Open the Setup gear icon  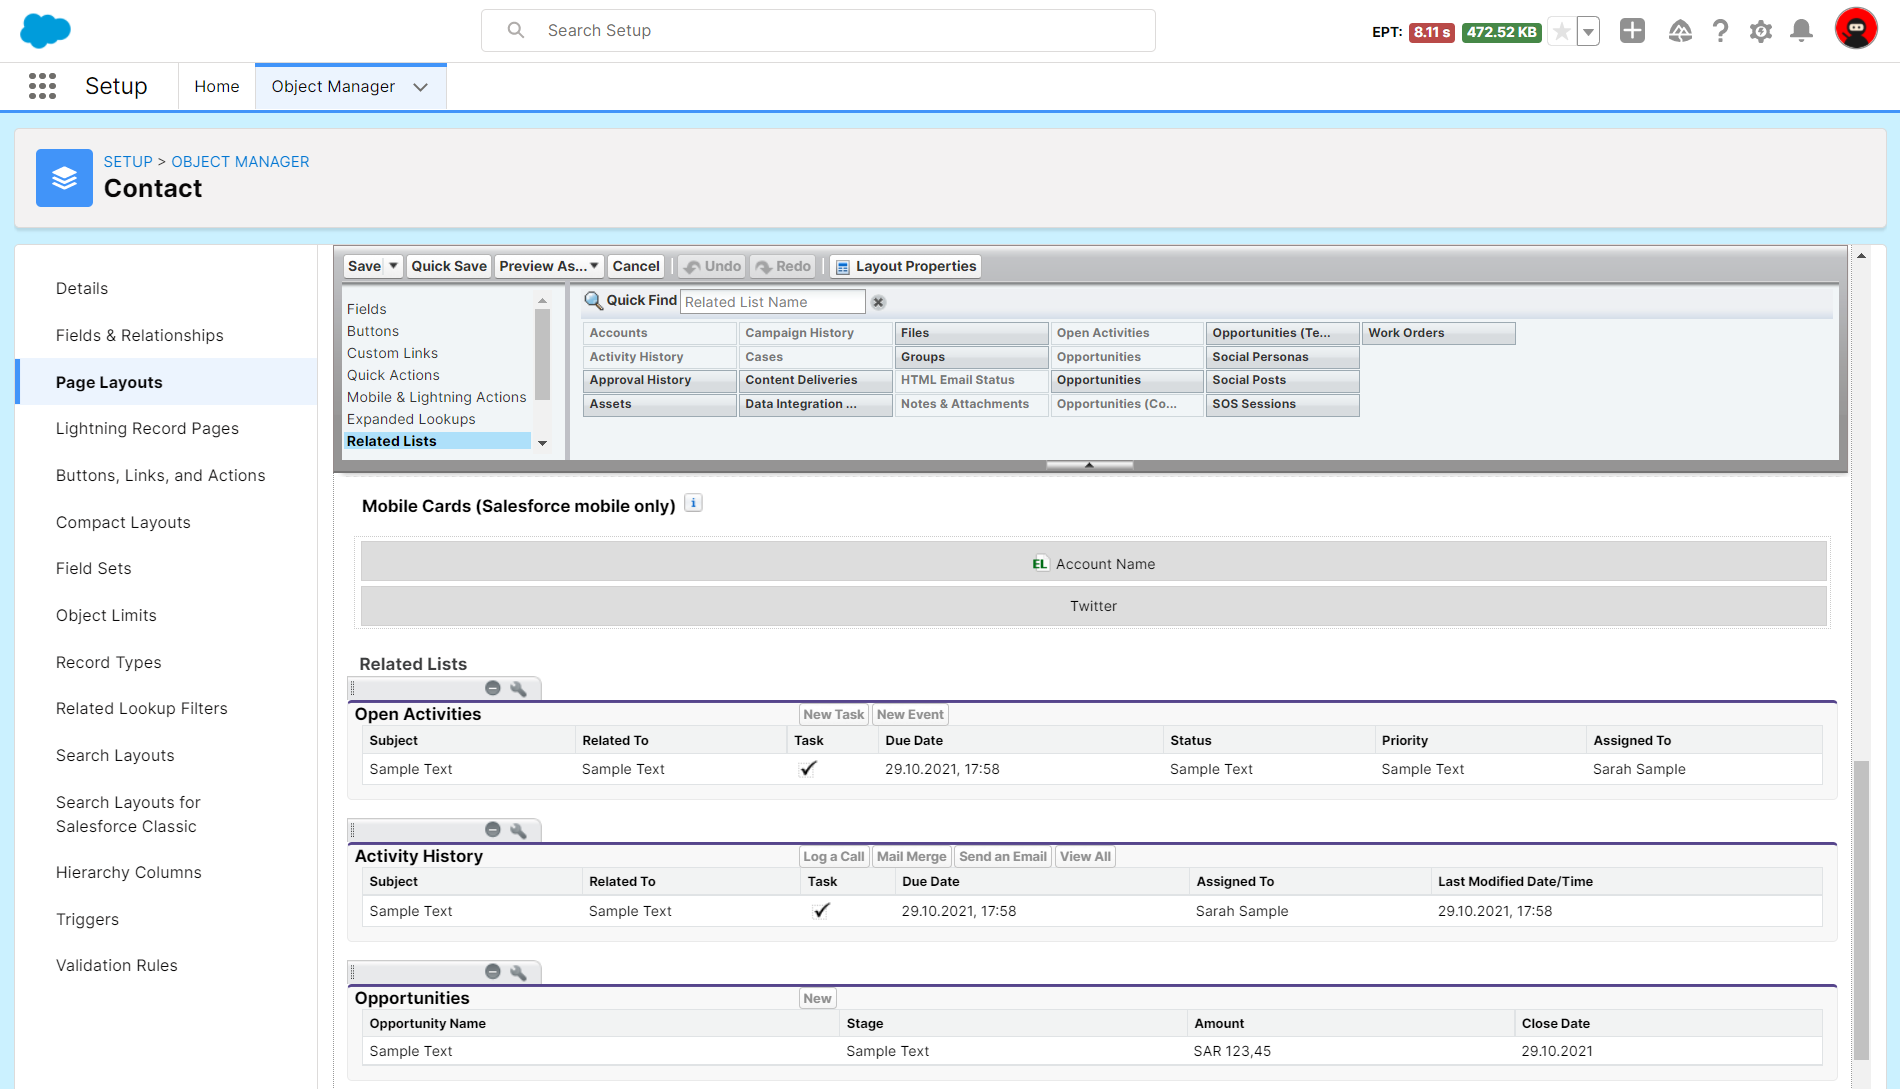click(1761, 31)
